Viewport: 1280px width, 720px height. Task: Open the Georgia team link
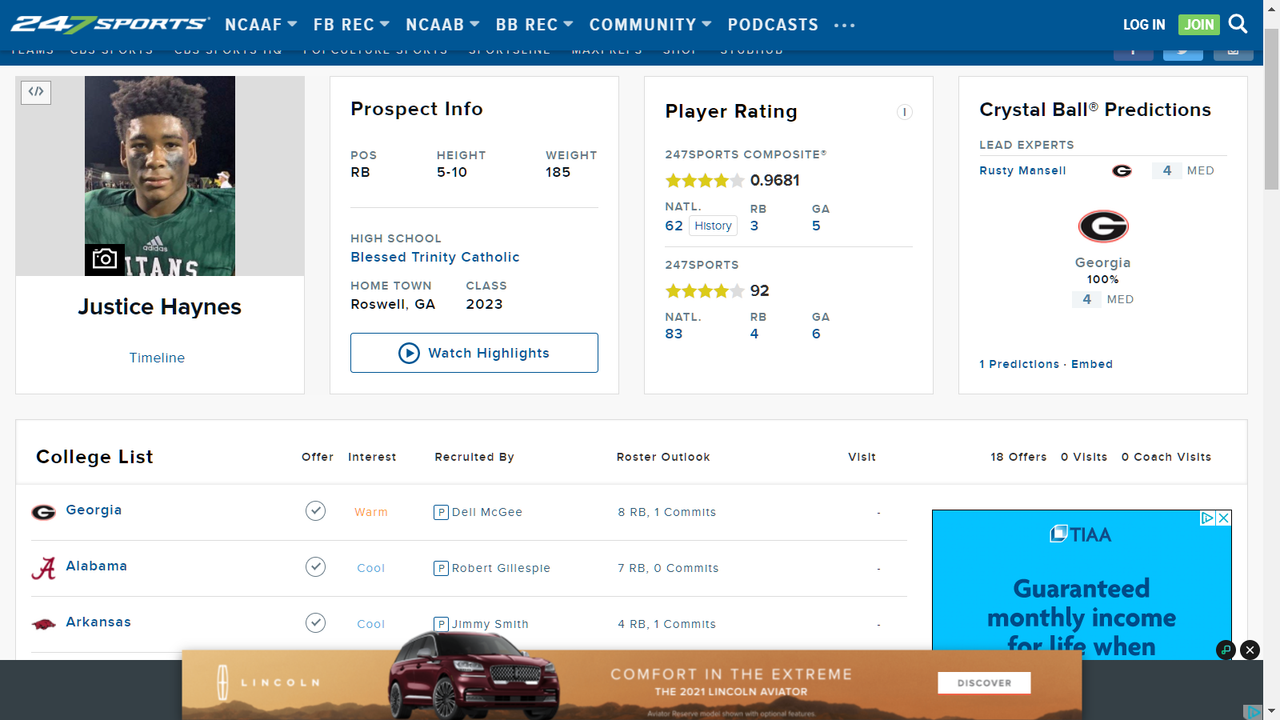click(x=94, y=510)
